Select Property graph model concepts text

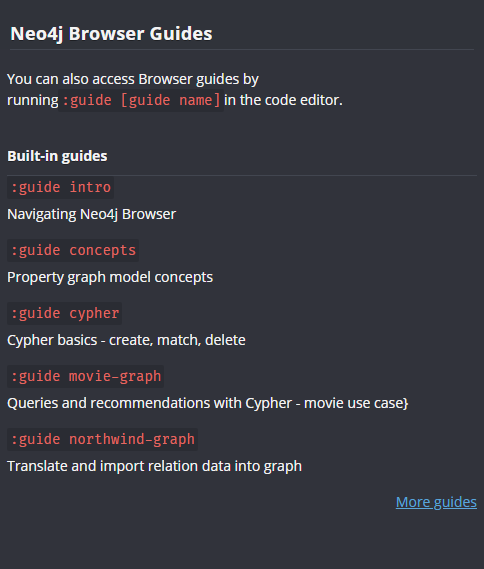coord(110,277)
